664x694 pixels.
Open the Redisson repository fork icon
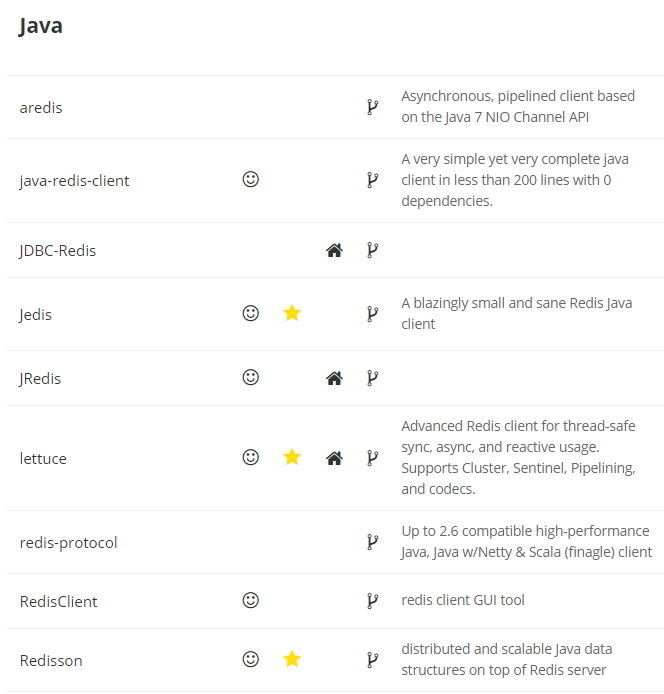[x=373, y=660]
